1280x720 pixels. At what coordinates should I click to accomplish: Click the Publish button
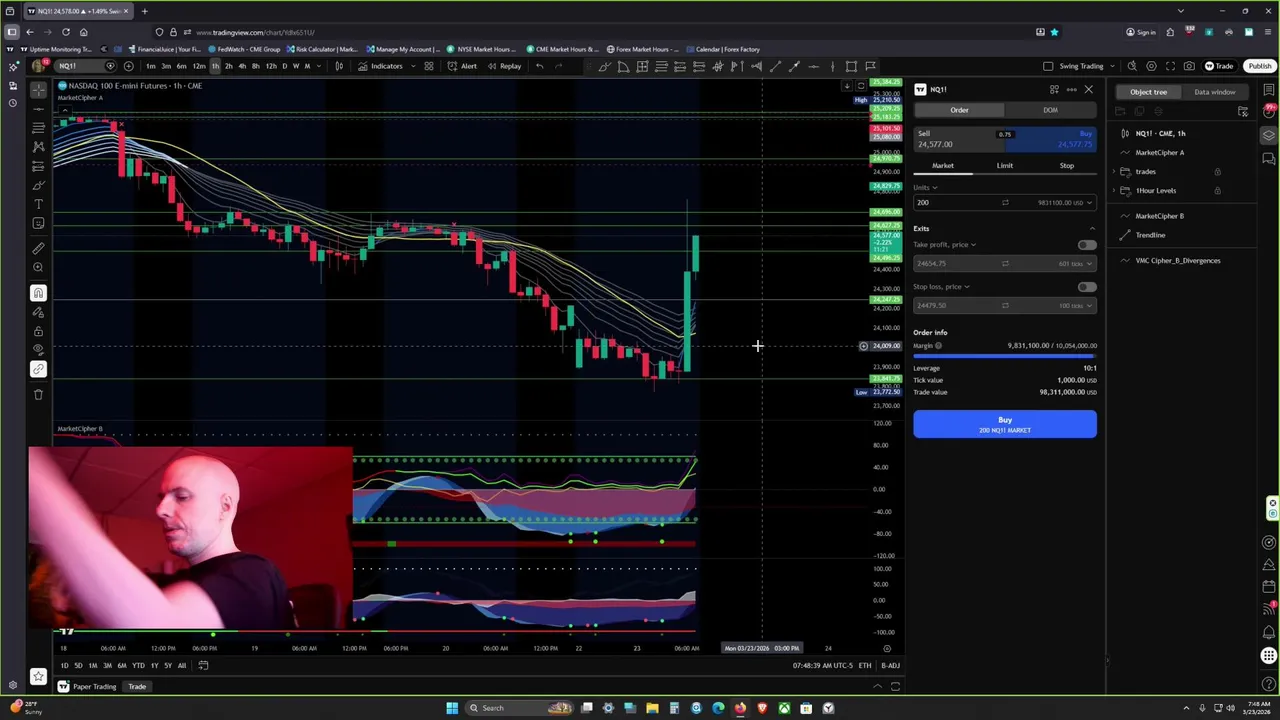(1259, 66)
